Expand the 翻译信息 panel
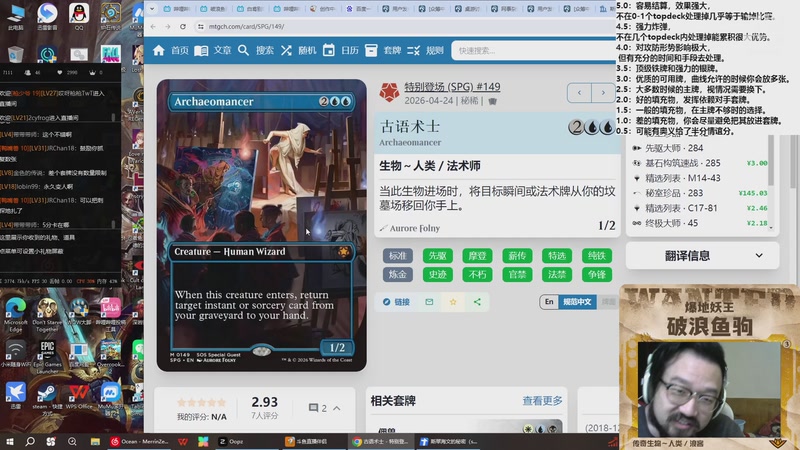Image resolution: width=800 pixels, height=450 pixels. tap(702, 256)
